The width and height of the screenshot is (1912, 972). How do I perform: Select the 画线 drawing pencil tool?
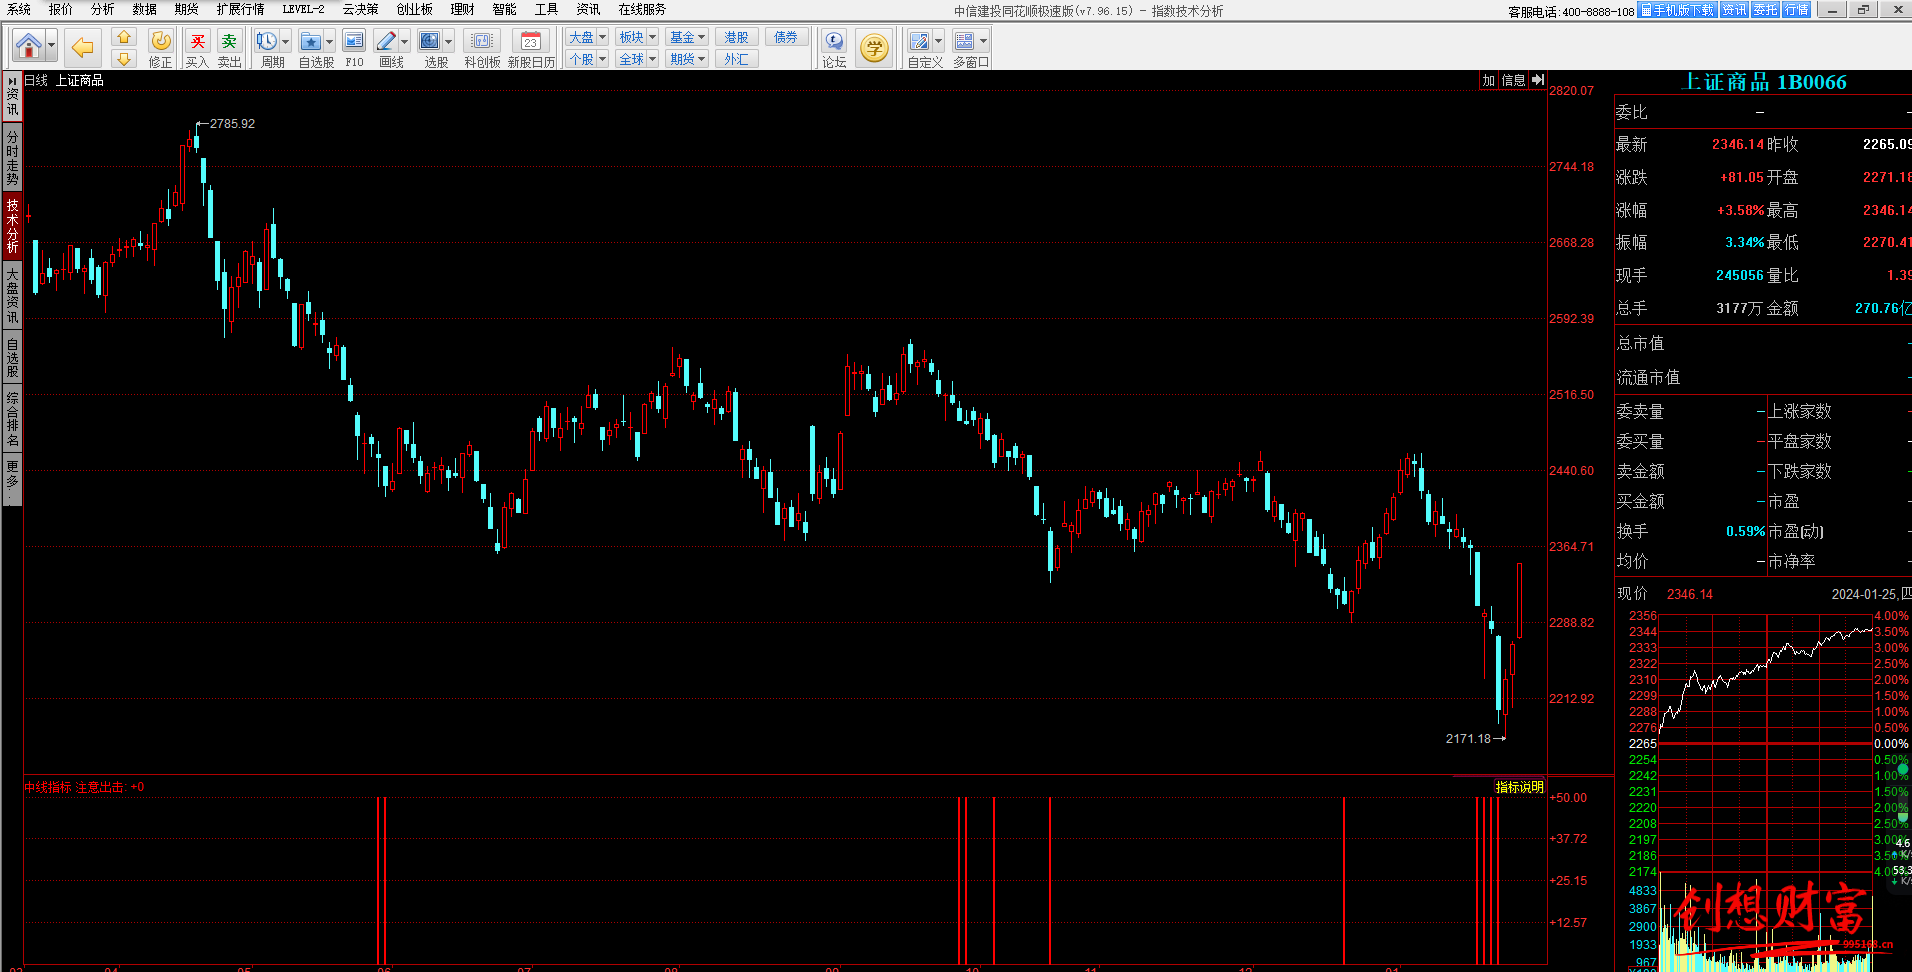pos(386,41)
